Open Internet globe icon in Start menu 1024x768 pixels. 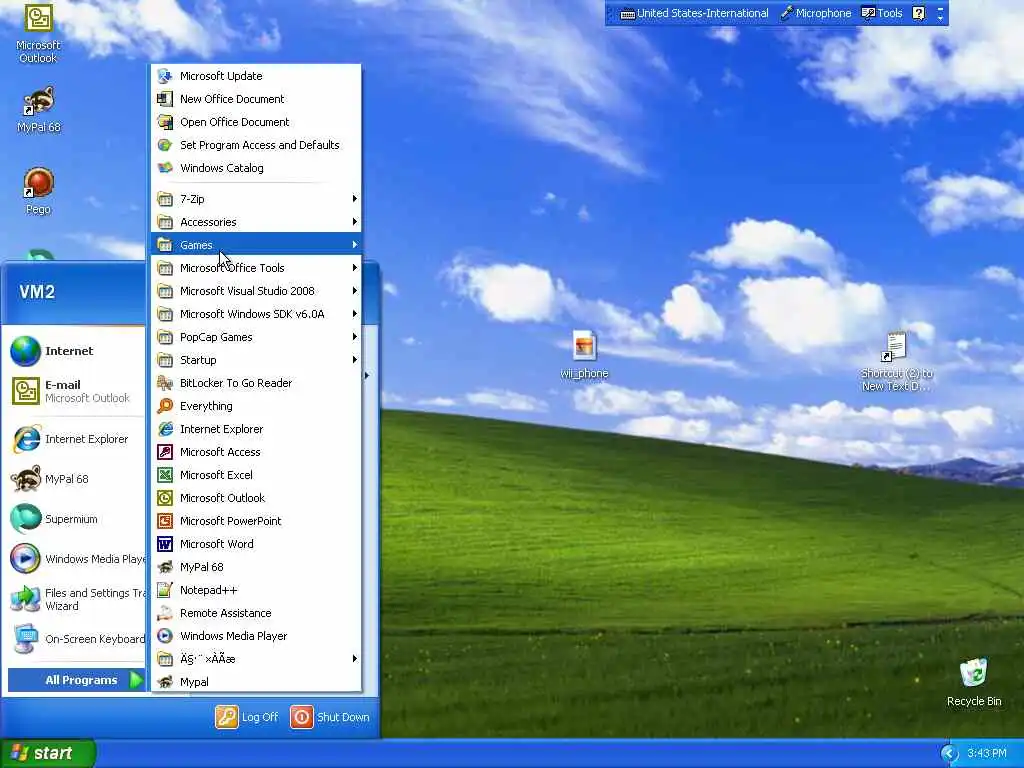tap(25, 351)
